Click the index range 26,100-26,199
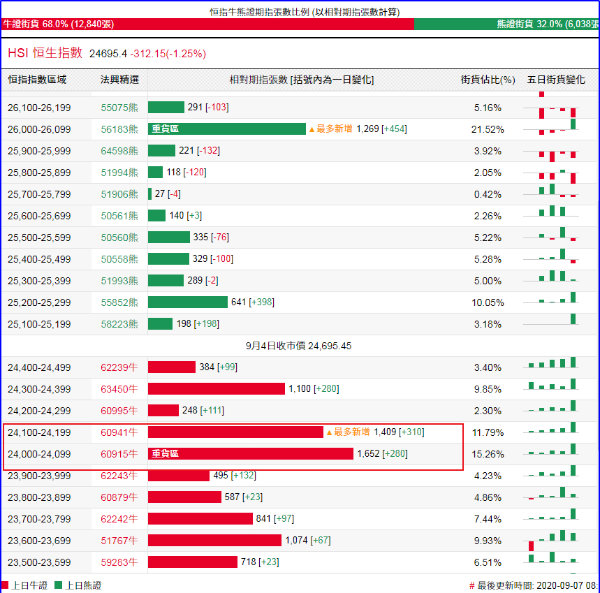 tap(39, 108)
